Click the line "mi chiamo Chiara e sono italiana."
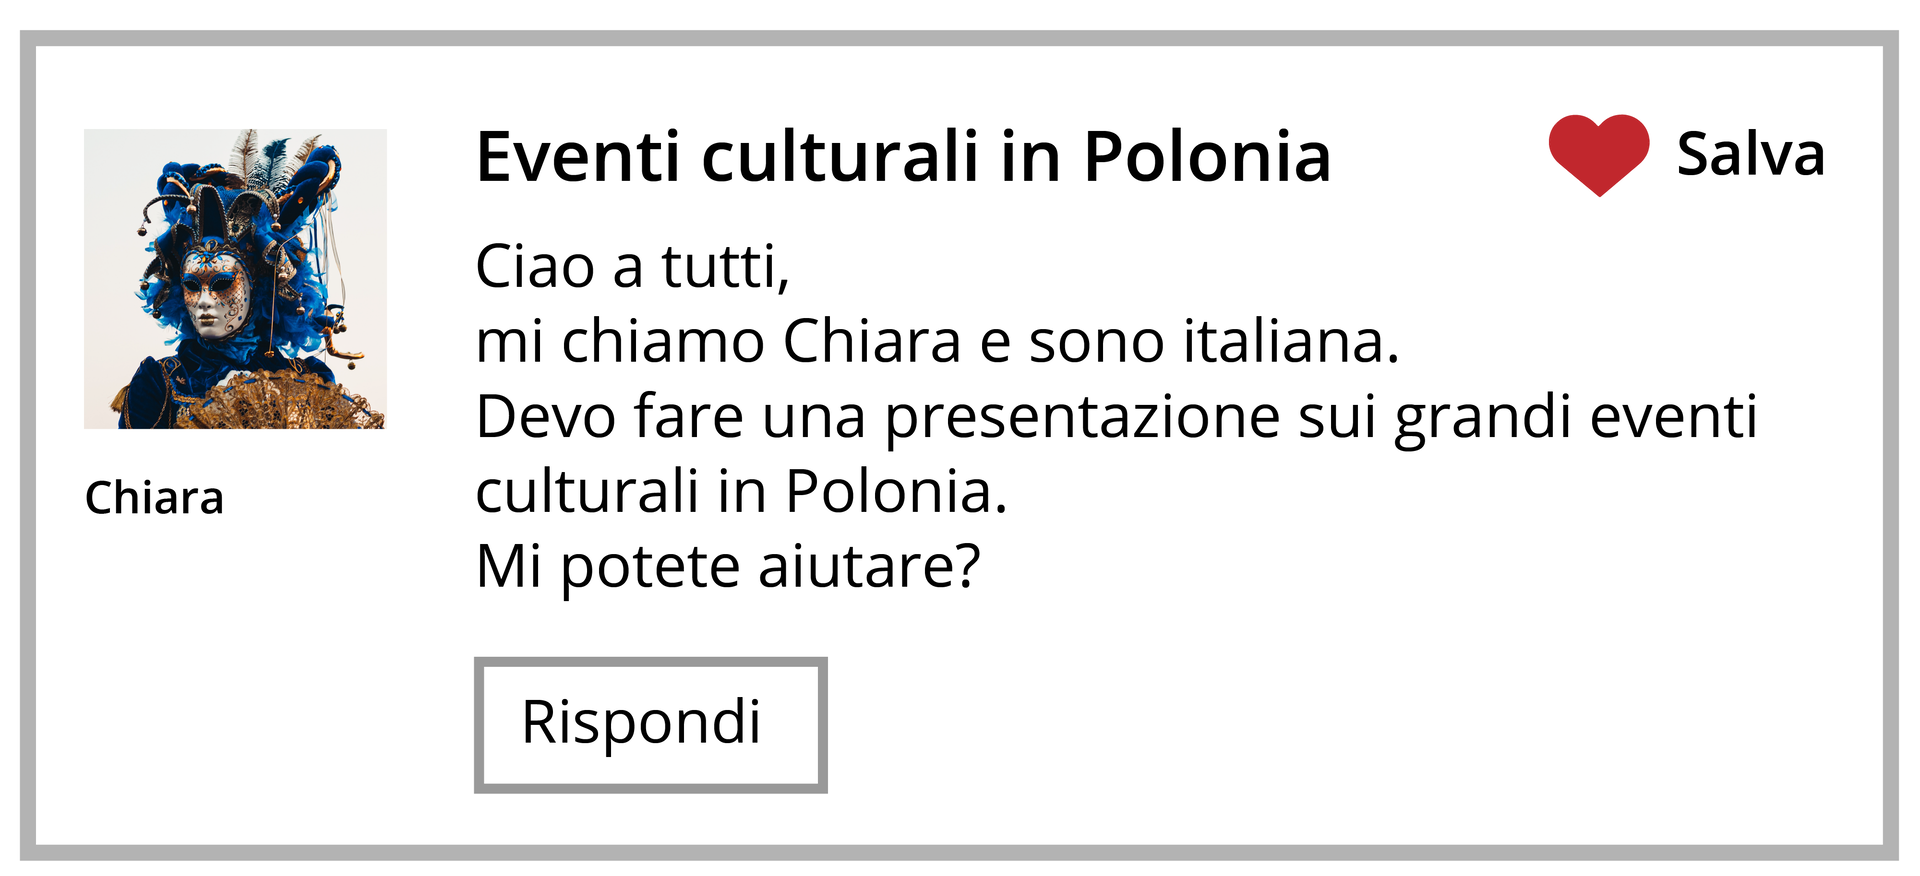The height and width of the screenshot is (876, 1920). 937,342
